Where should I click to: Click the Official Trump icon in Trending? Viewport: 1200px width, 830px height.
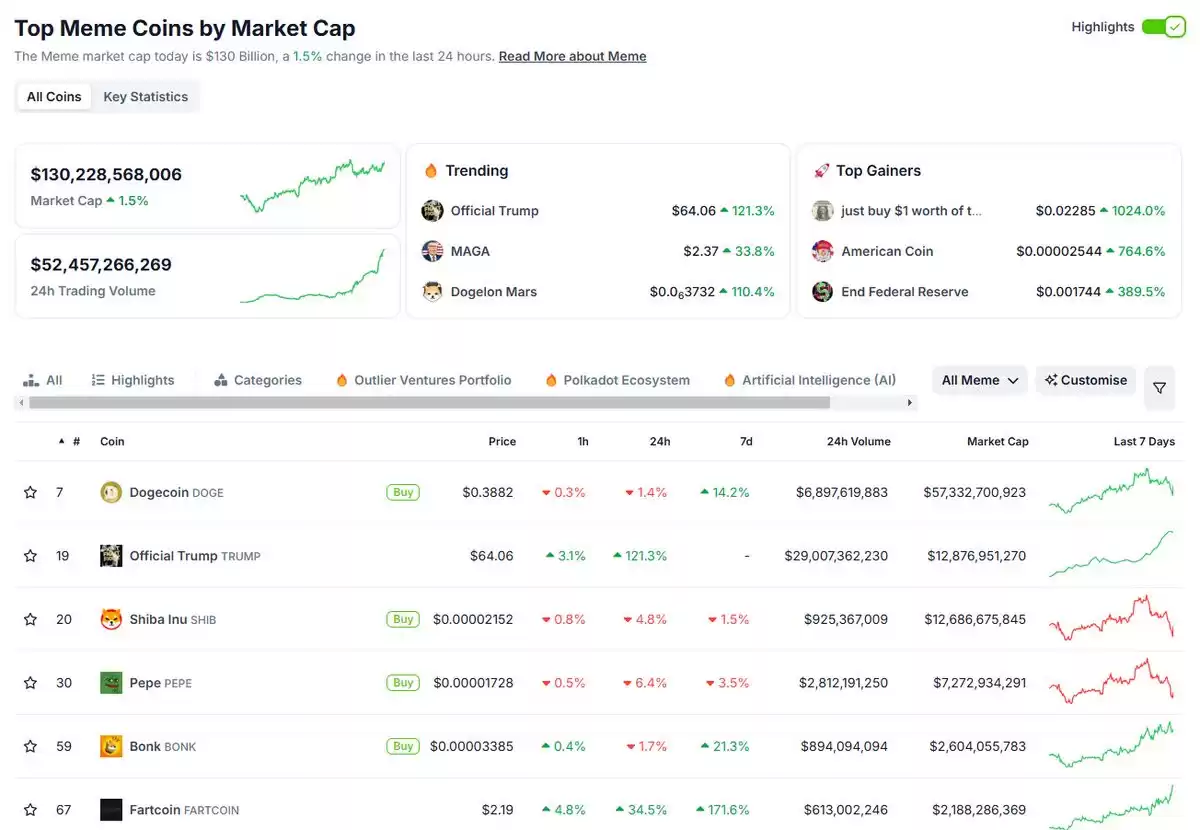click(432, 211)
